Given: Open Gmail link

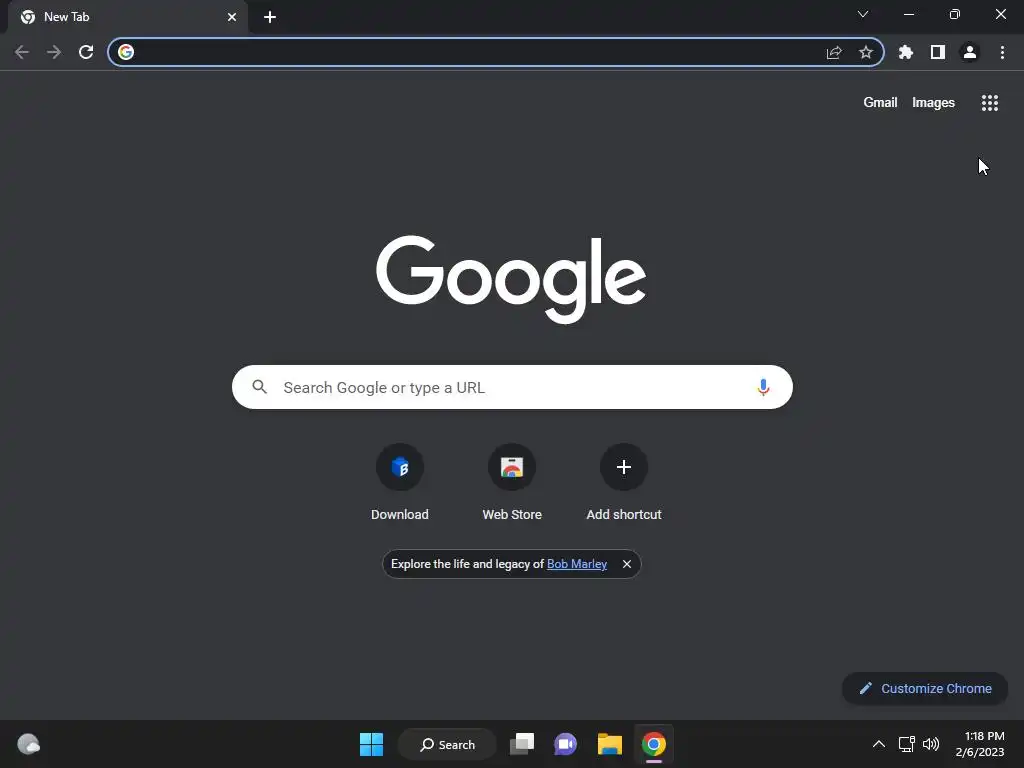Looking at the screenshot, I should click(880, 103).
